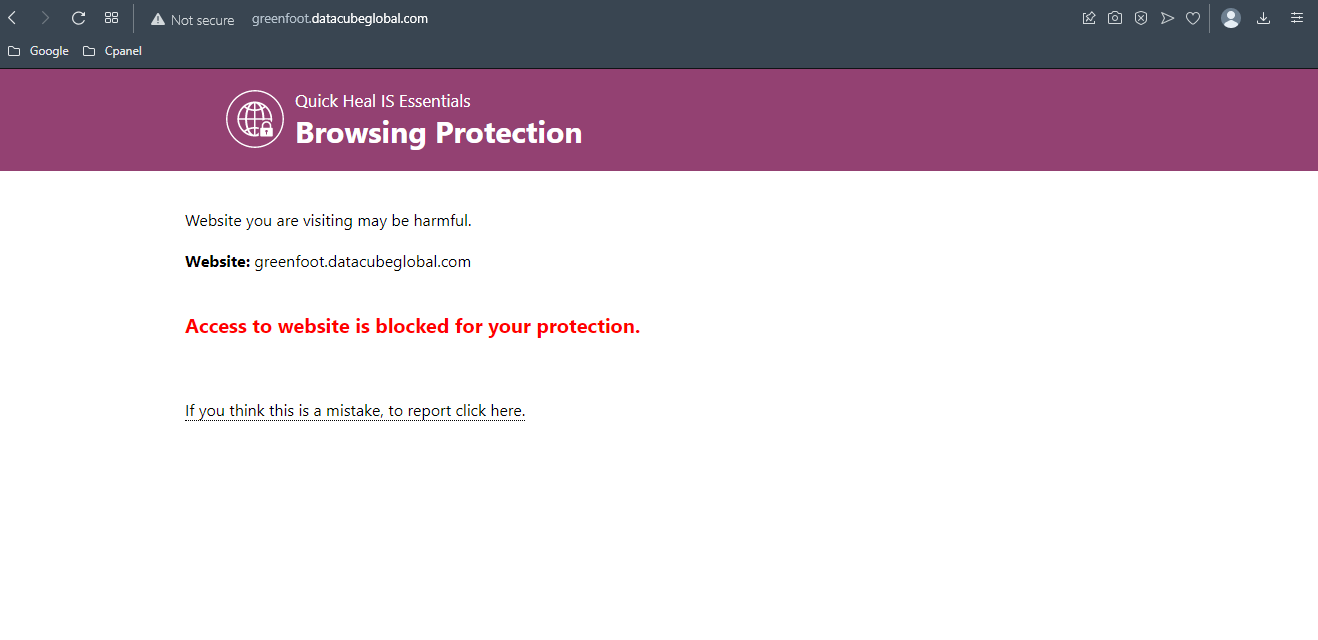Viewport: 1318px width, 640px height.
Task: Open the user profile avatar
Action: click(1231, 18)
